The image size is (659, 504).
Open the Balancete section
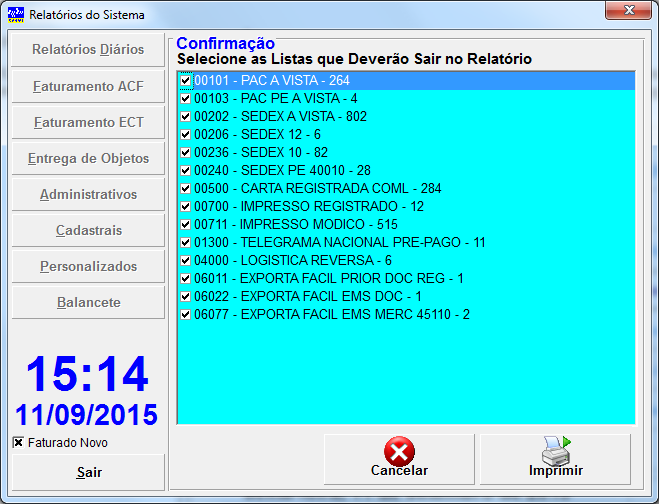pos(88,303)
